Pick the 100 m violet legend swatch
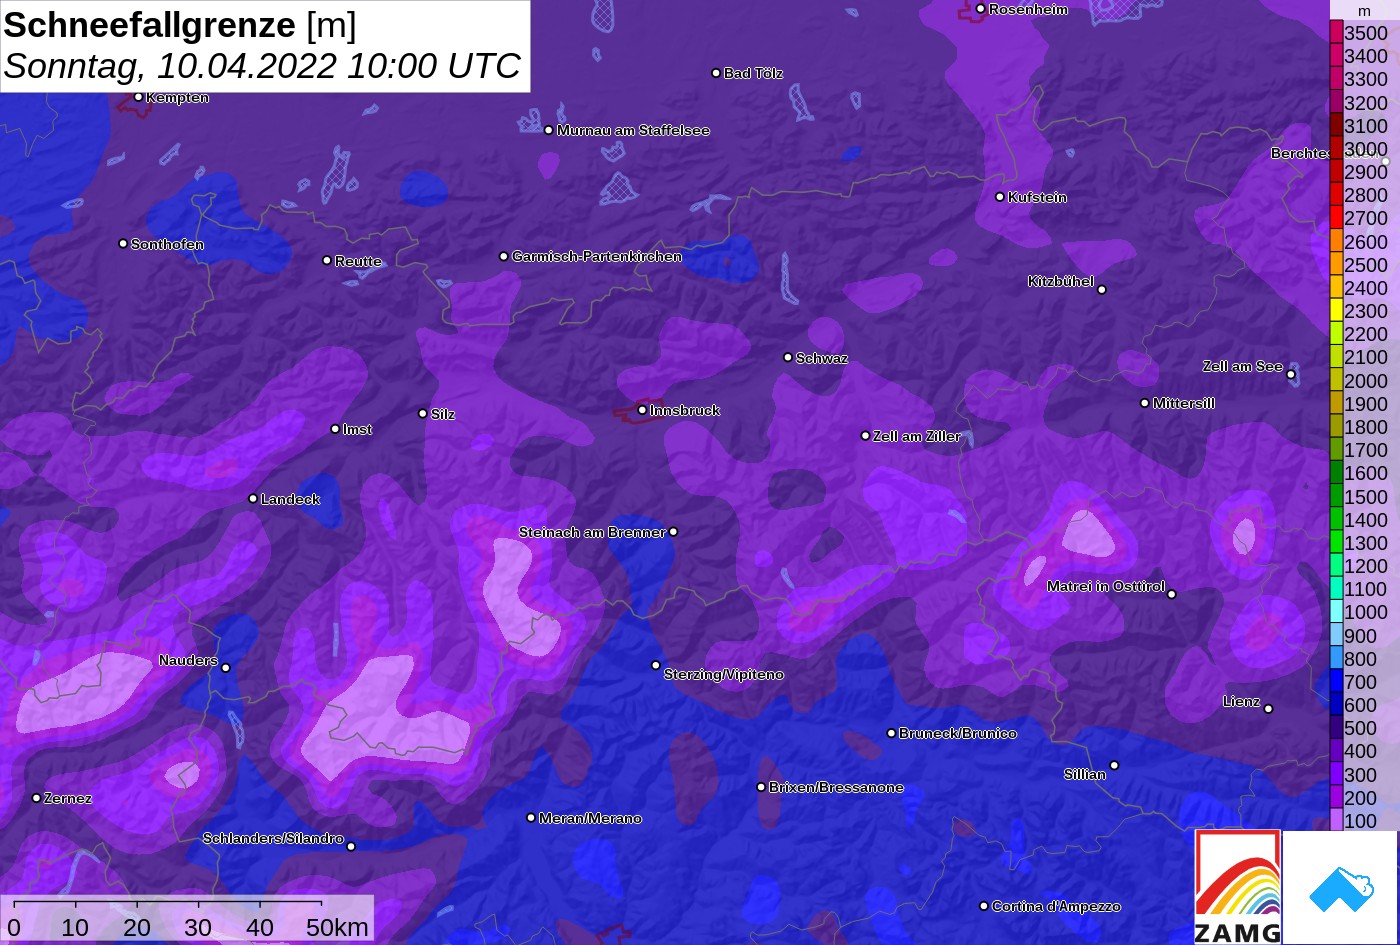 pos(1336,821)
